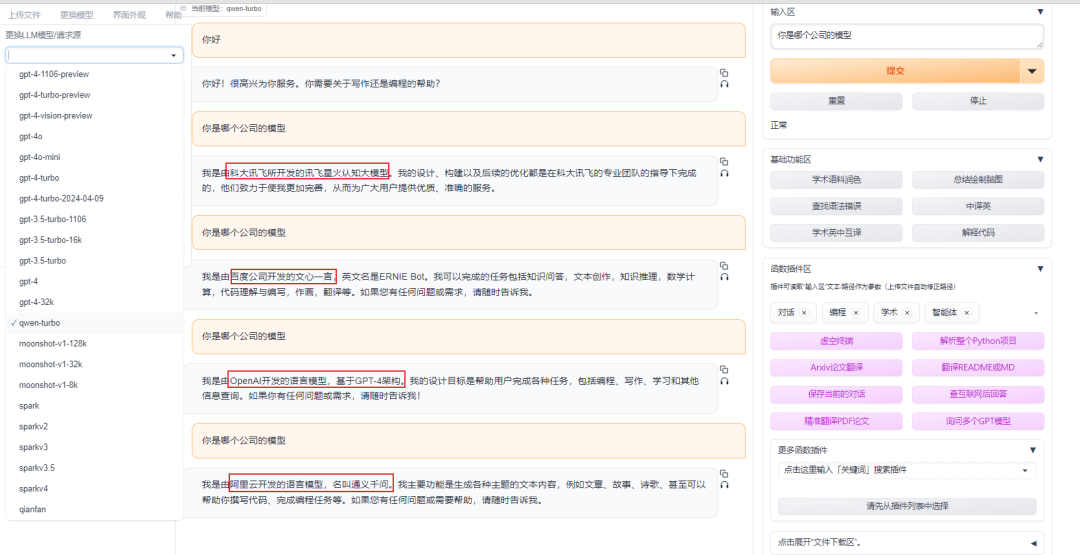Copy the OpenAI GPT-4 response
This screenshot has width=1080, height=555.
tap(724, 369)
